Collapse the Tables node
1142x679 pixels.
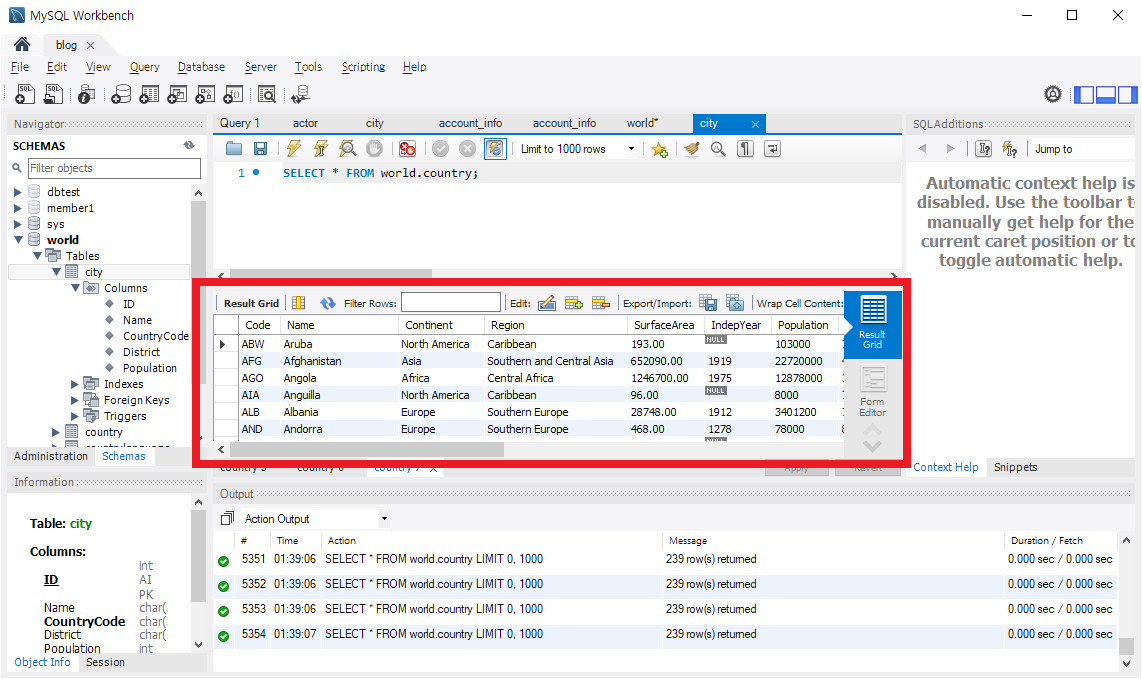(x=37, y=256)
